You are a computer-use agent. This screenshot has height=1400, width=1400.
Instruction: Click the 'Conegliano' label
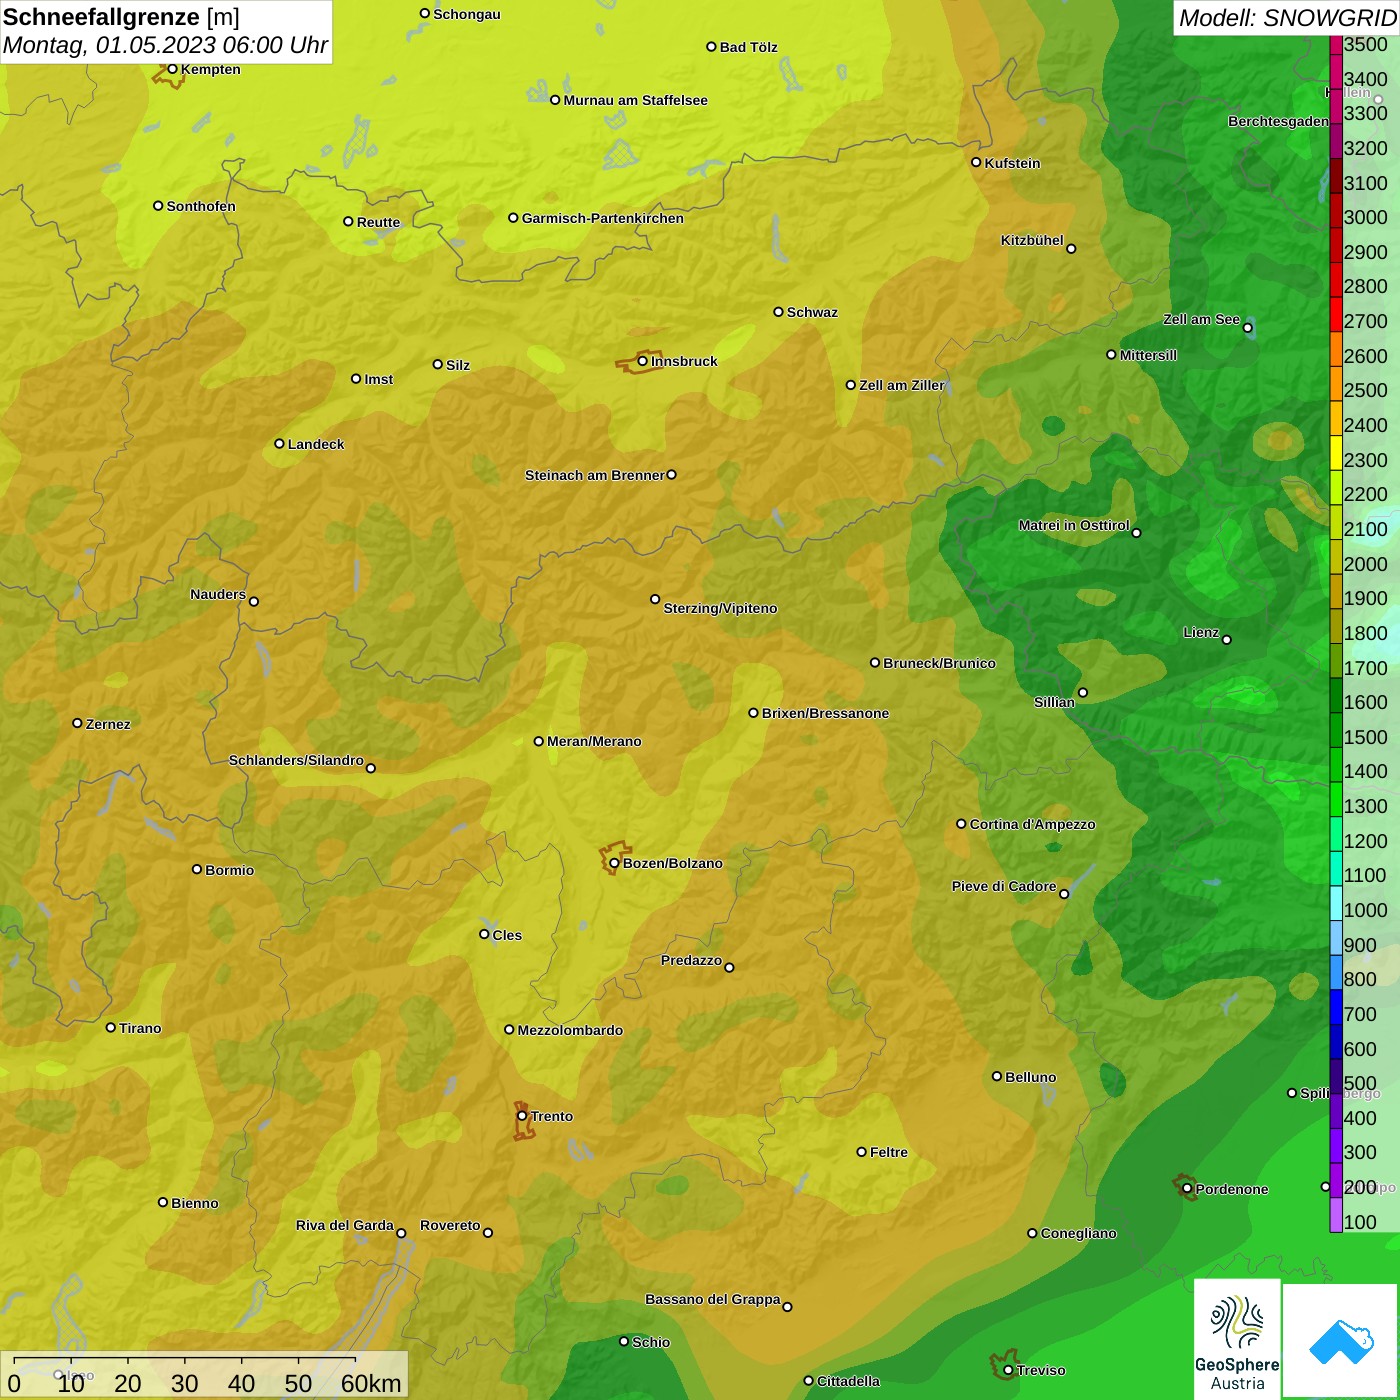click(1078, 1233)
